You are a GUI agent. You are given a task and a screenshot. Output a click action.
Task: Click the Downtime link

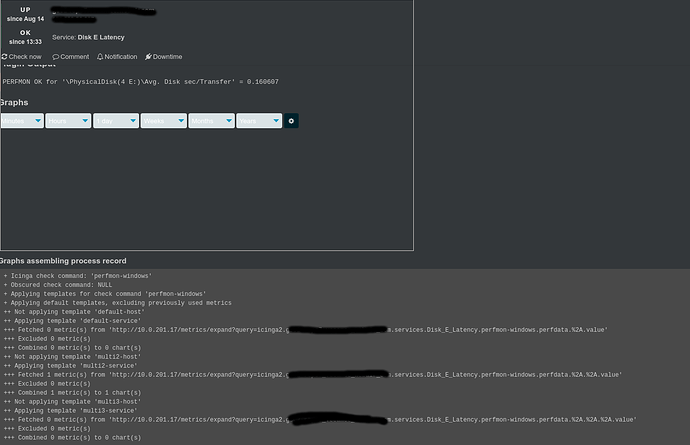(x=164, y=57)
